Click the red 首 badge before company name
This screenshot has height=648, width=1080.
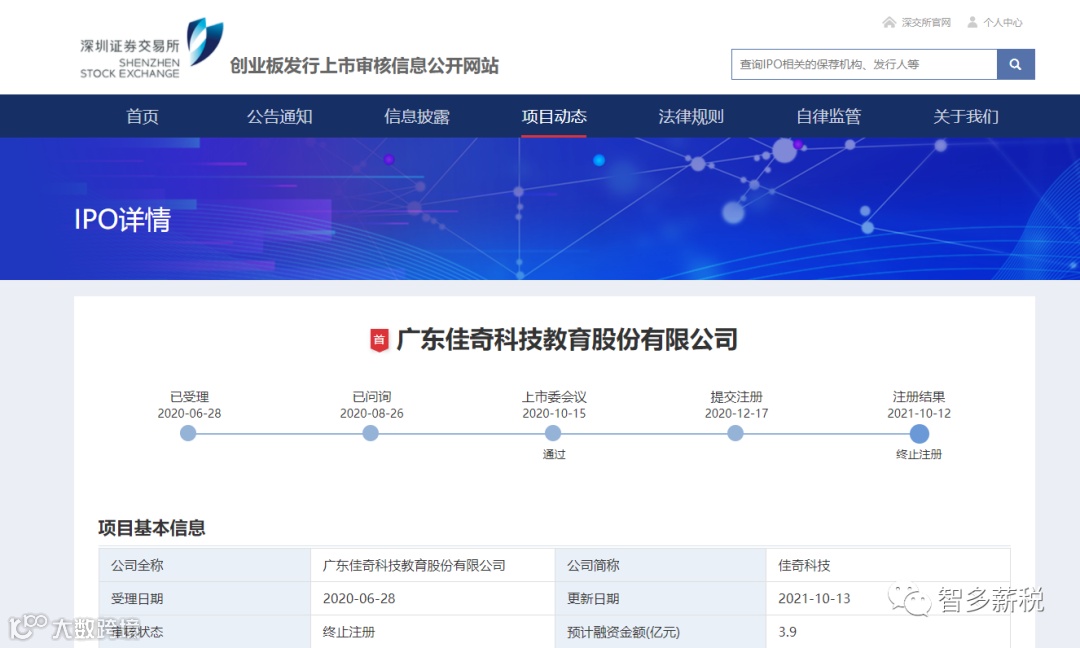pyautogui.click(x=379, y=339)
